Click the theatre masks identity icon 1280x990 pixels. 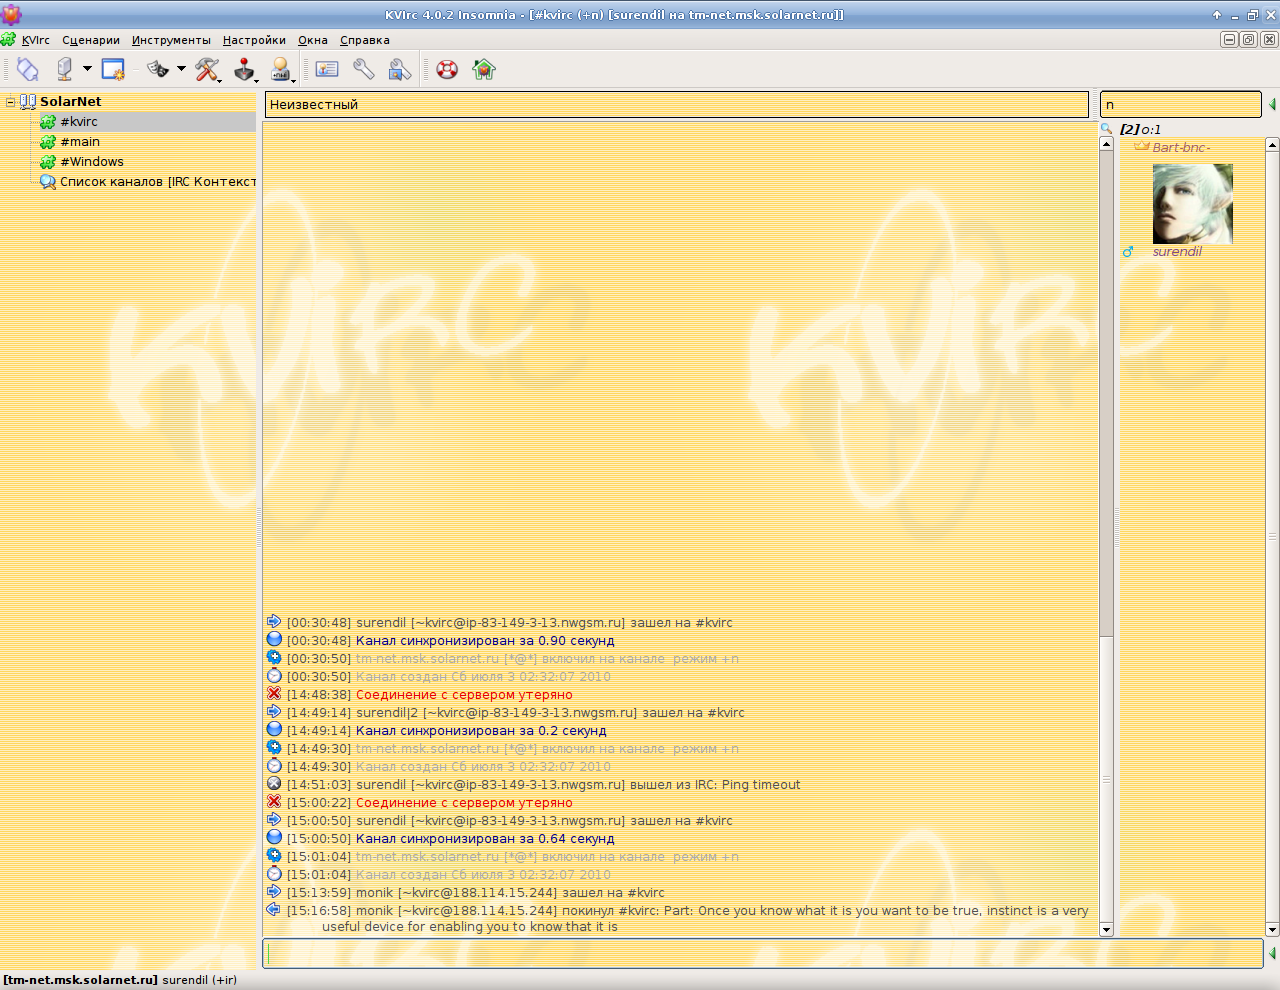point(158,69)
